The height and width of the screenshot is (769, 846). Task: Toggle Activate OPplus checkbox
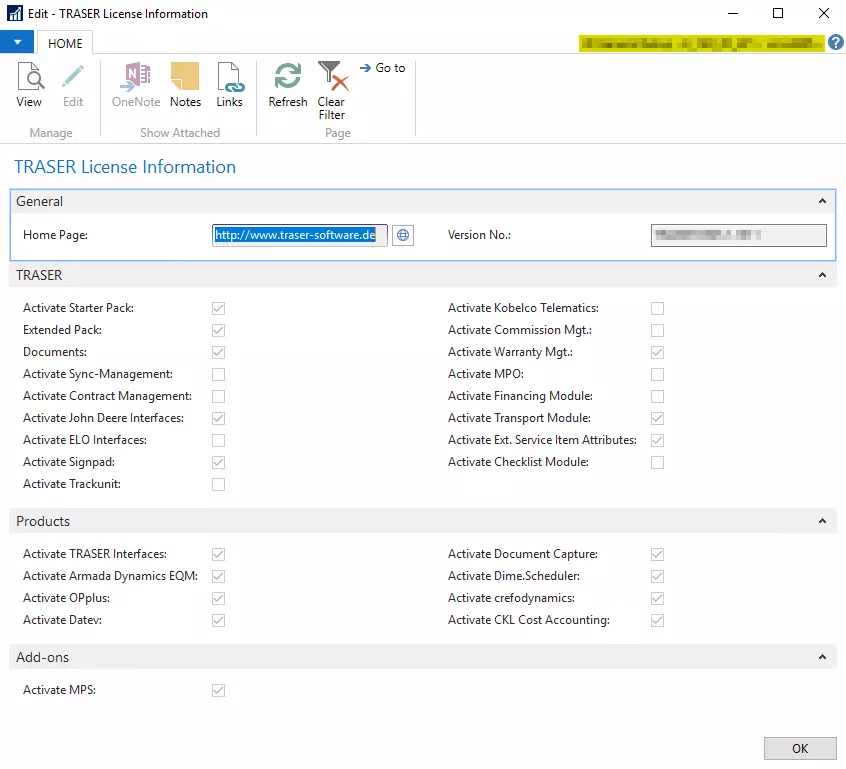[219, 598]
